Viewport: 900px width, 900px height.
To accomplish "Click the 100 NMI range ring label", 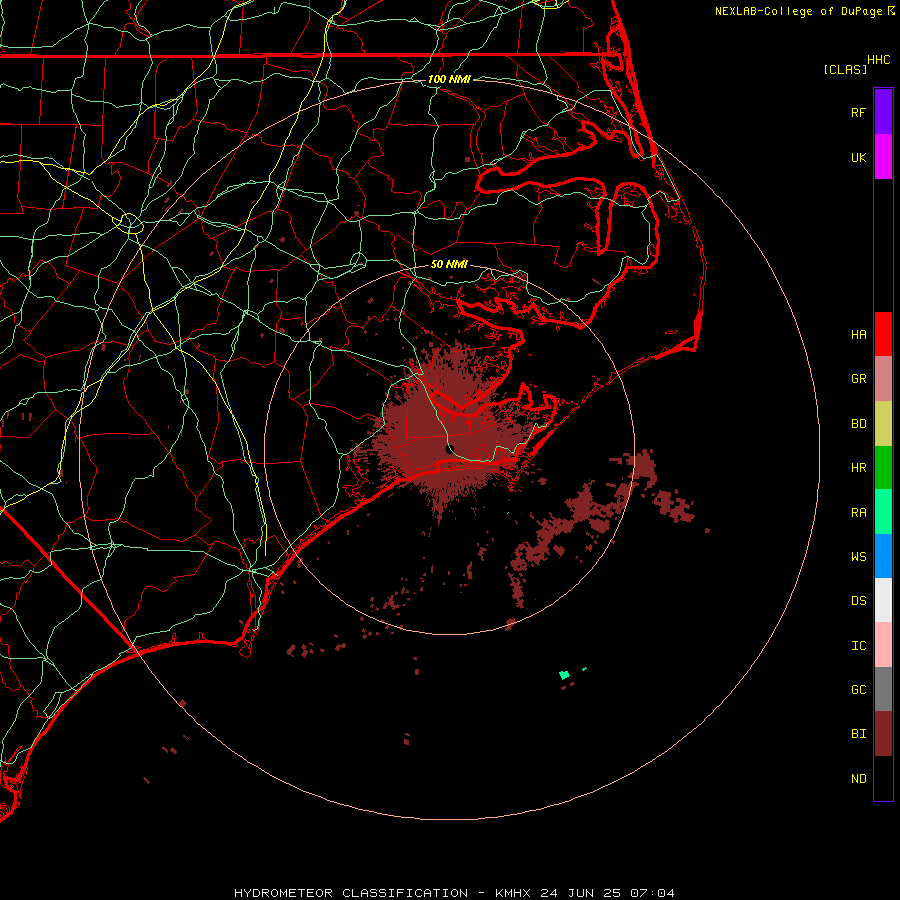I will tap(449, 79).
